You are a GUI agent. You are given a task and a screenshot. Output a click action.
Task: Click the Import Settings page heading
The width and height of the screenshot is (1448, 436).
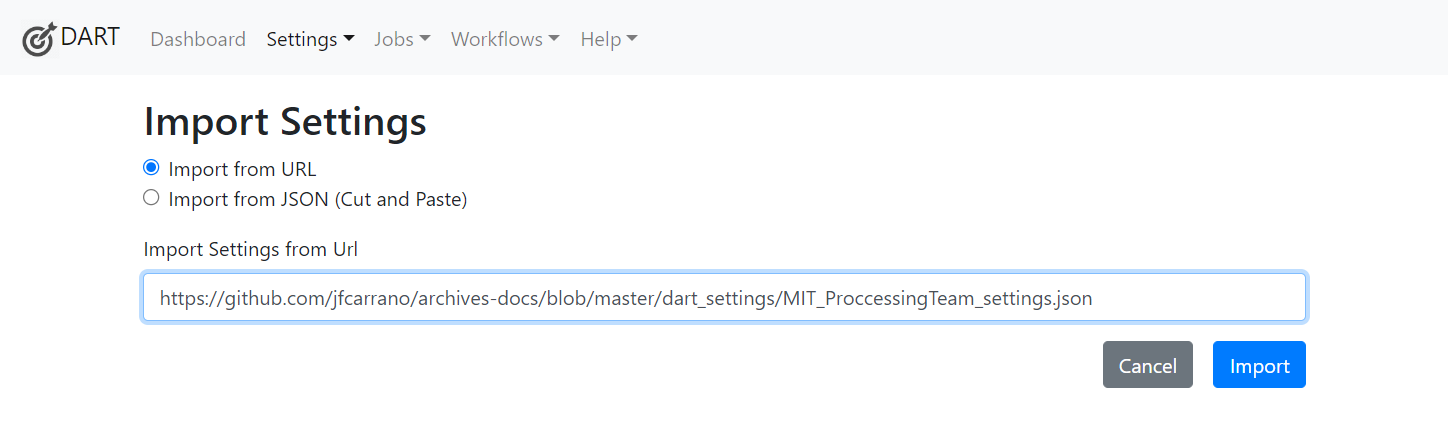tap(285, 122)
